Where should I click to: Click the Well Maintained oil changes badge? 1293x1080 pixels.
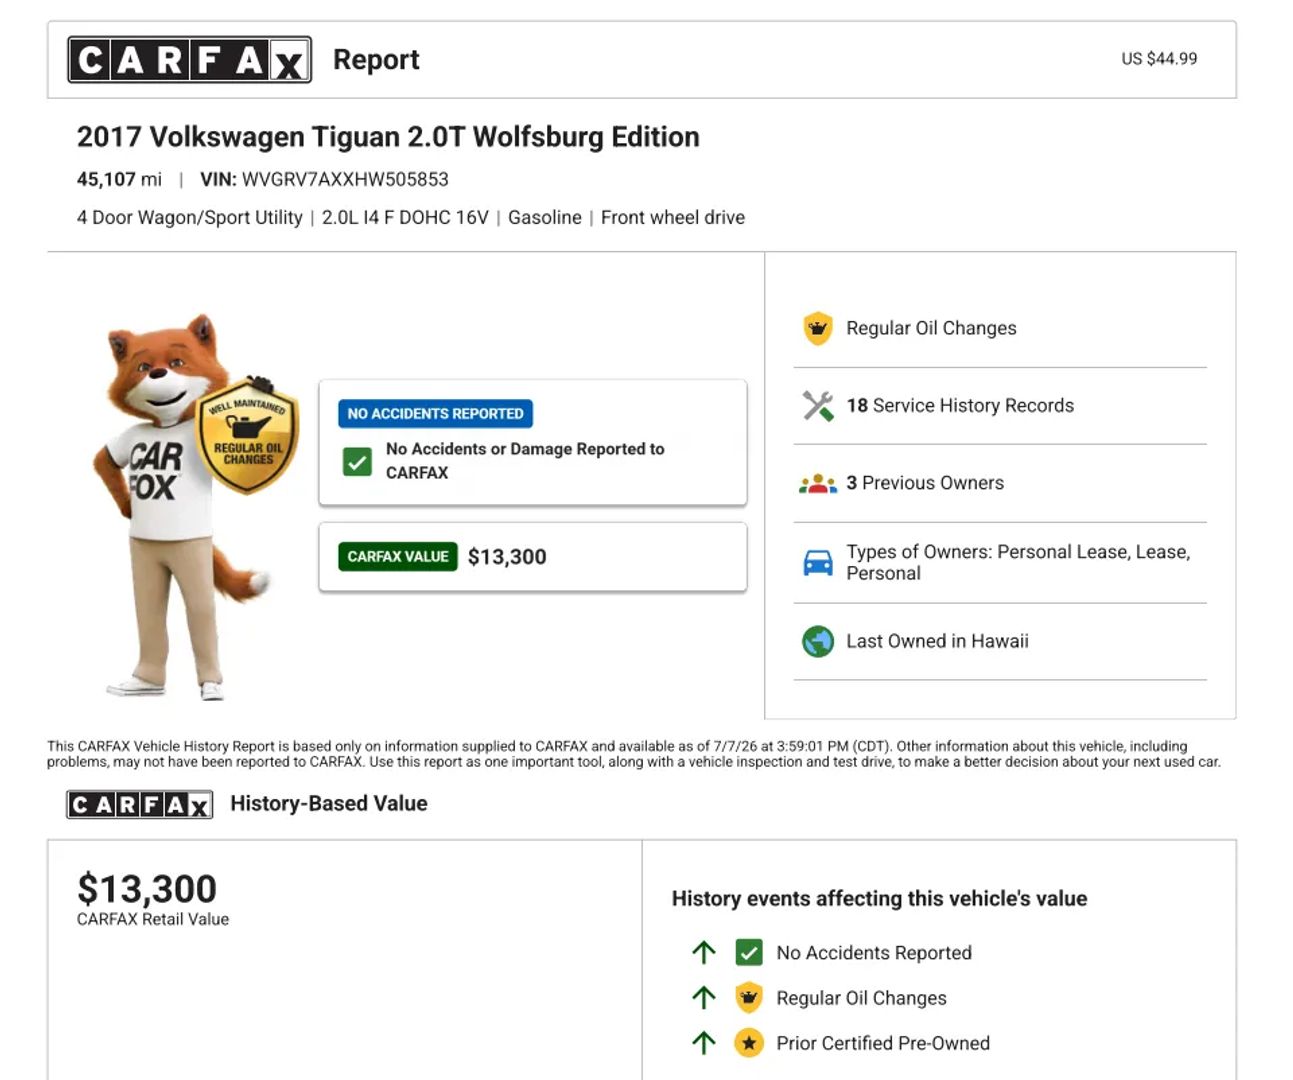point(247,437)
